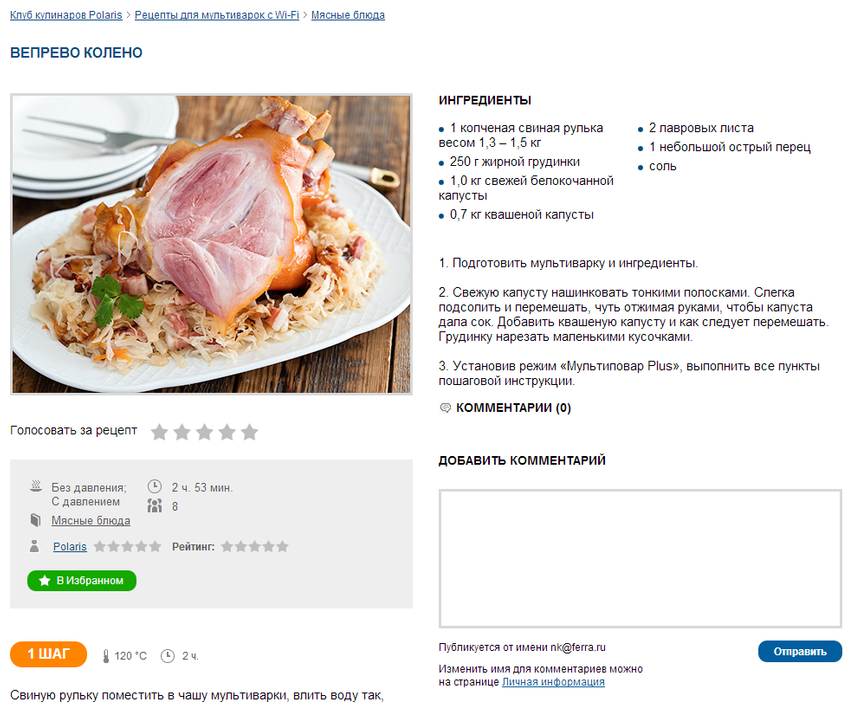Submit the comment with Отправить button

[x=800, y=651]
